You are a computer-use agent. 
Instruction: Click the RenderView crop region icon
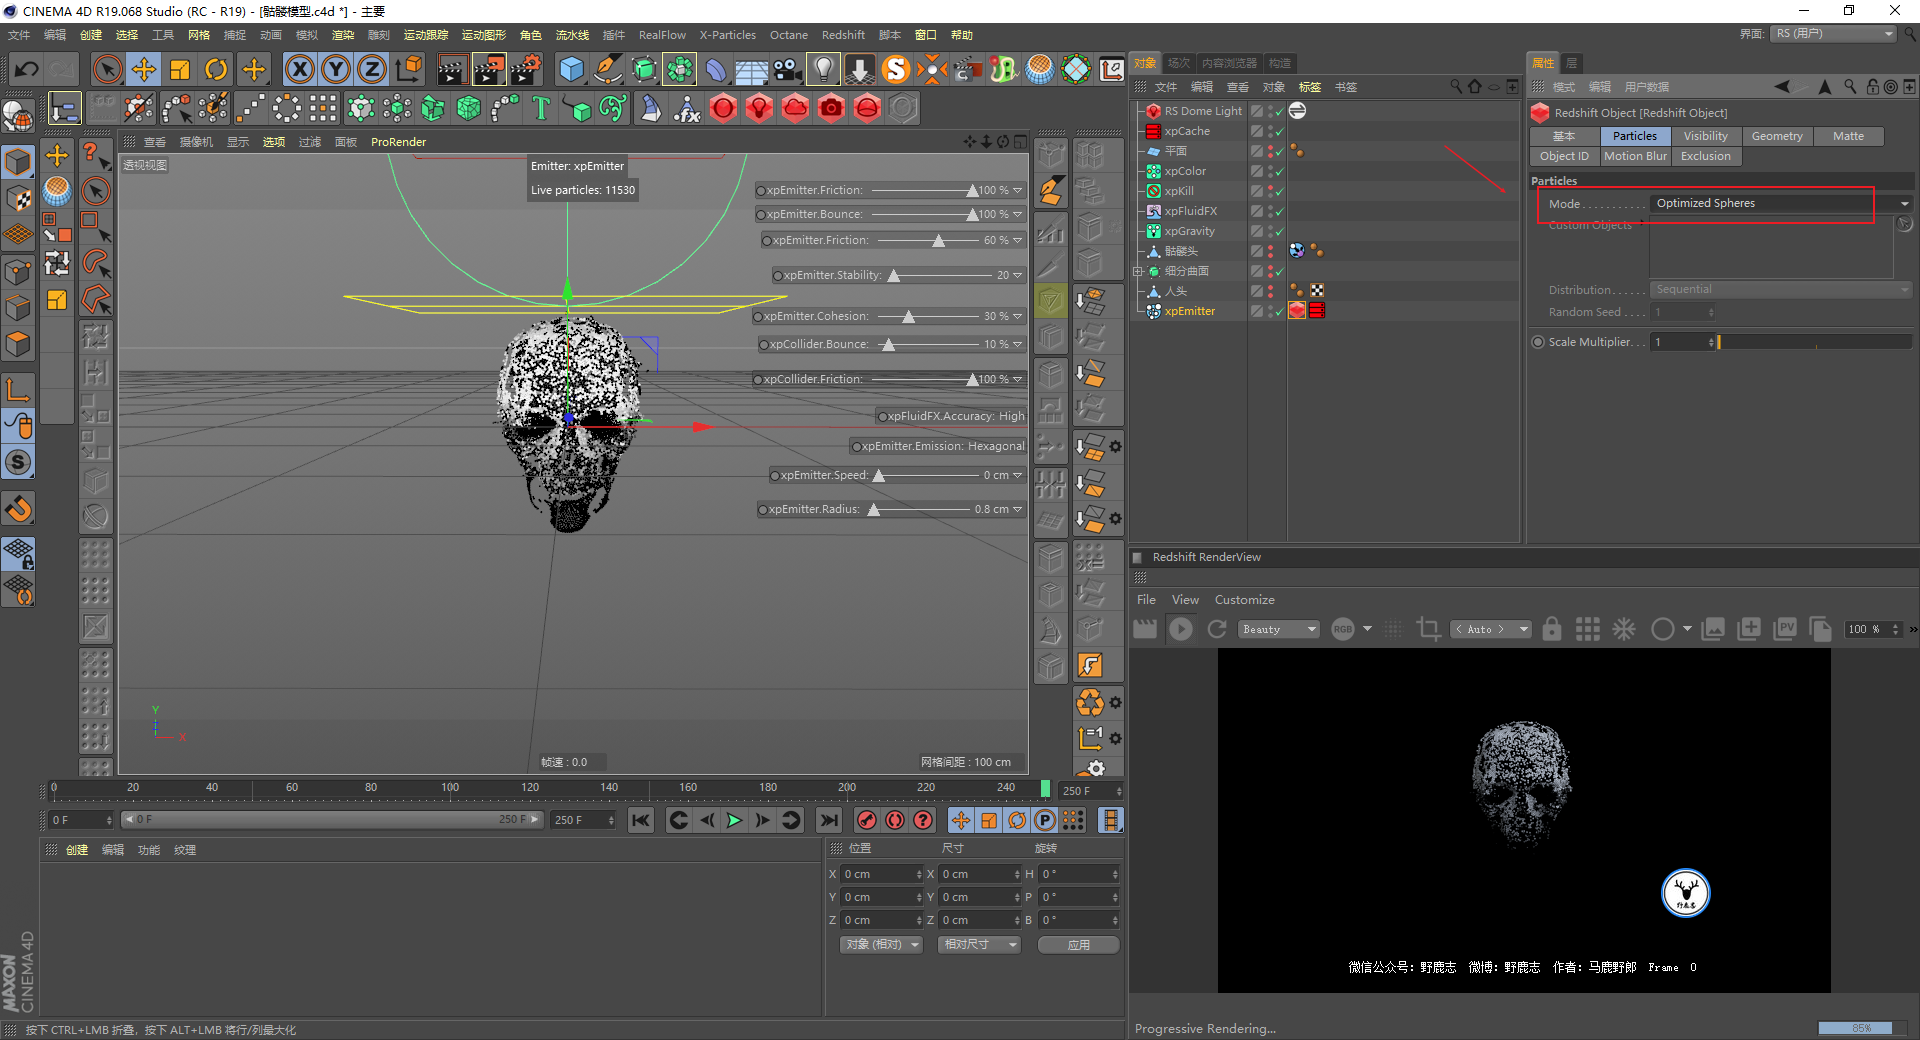pos(1429,629)
